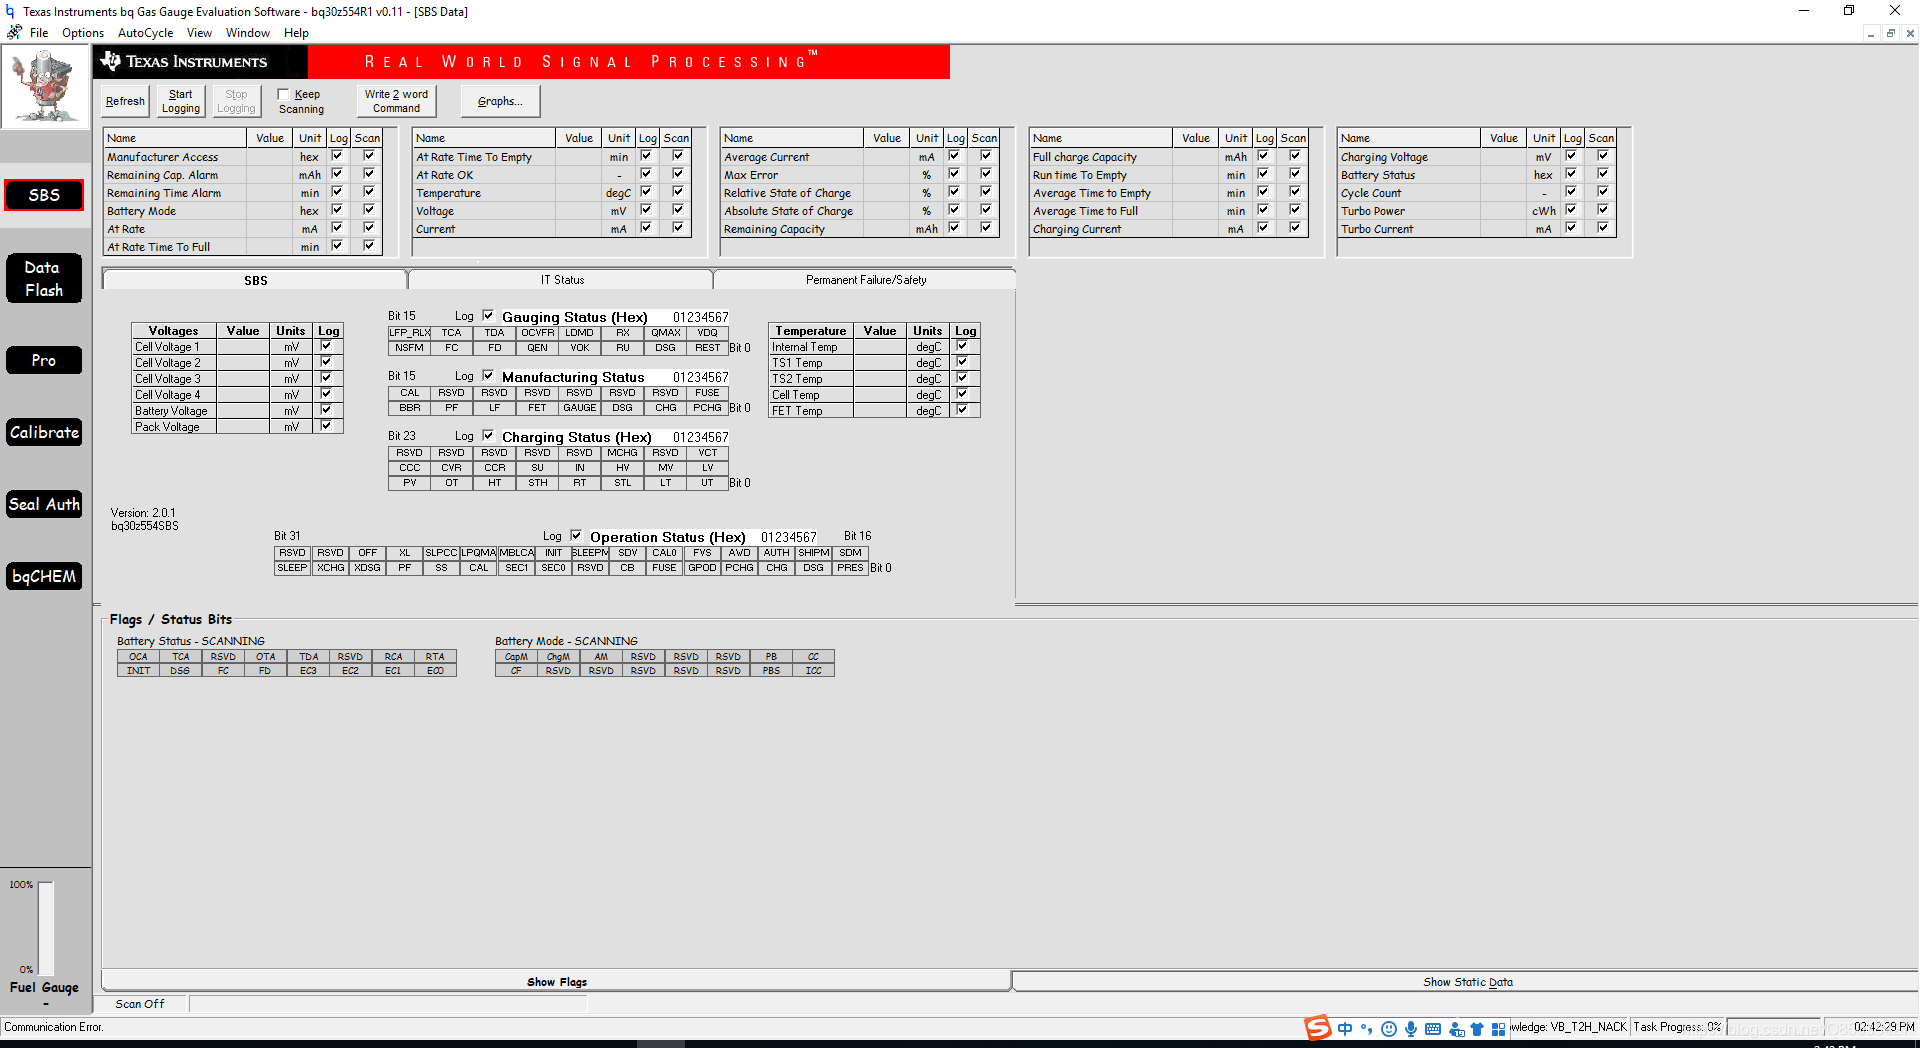Toggle the Keep Scanning checkbox
This screenshot has height=1048, width=1920.
pos(283,94)
